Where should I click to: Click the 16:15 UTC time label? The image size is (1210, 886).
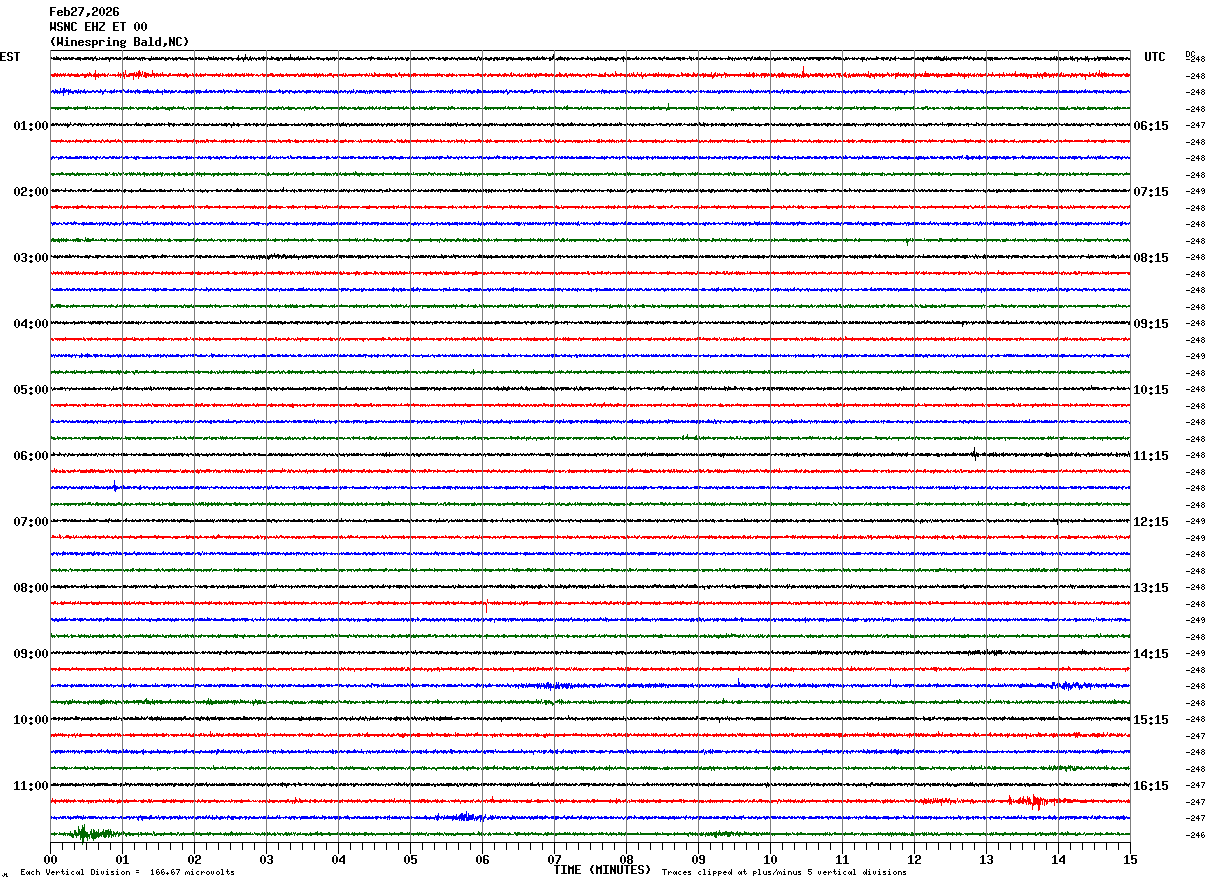pos(1151,786)
